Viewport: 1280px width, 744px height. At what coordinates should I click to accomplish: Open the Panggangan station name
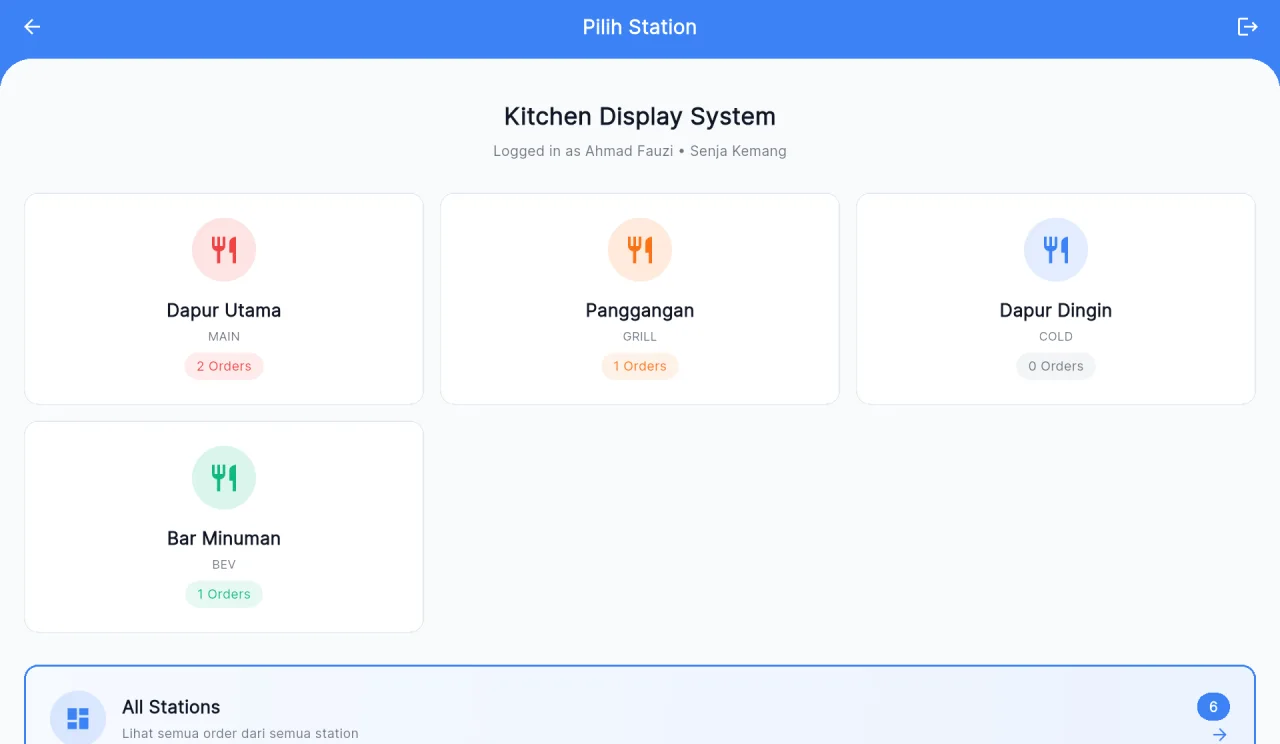640,310
